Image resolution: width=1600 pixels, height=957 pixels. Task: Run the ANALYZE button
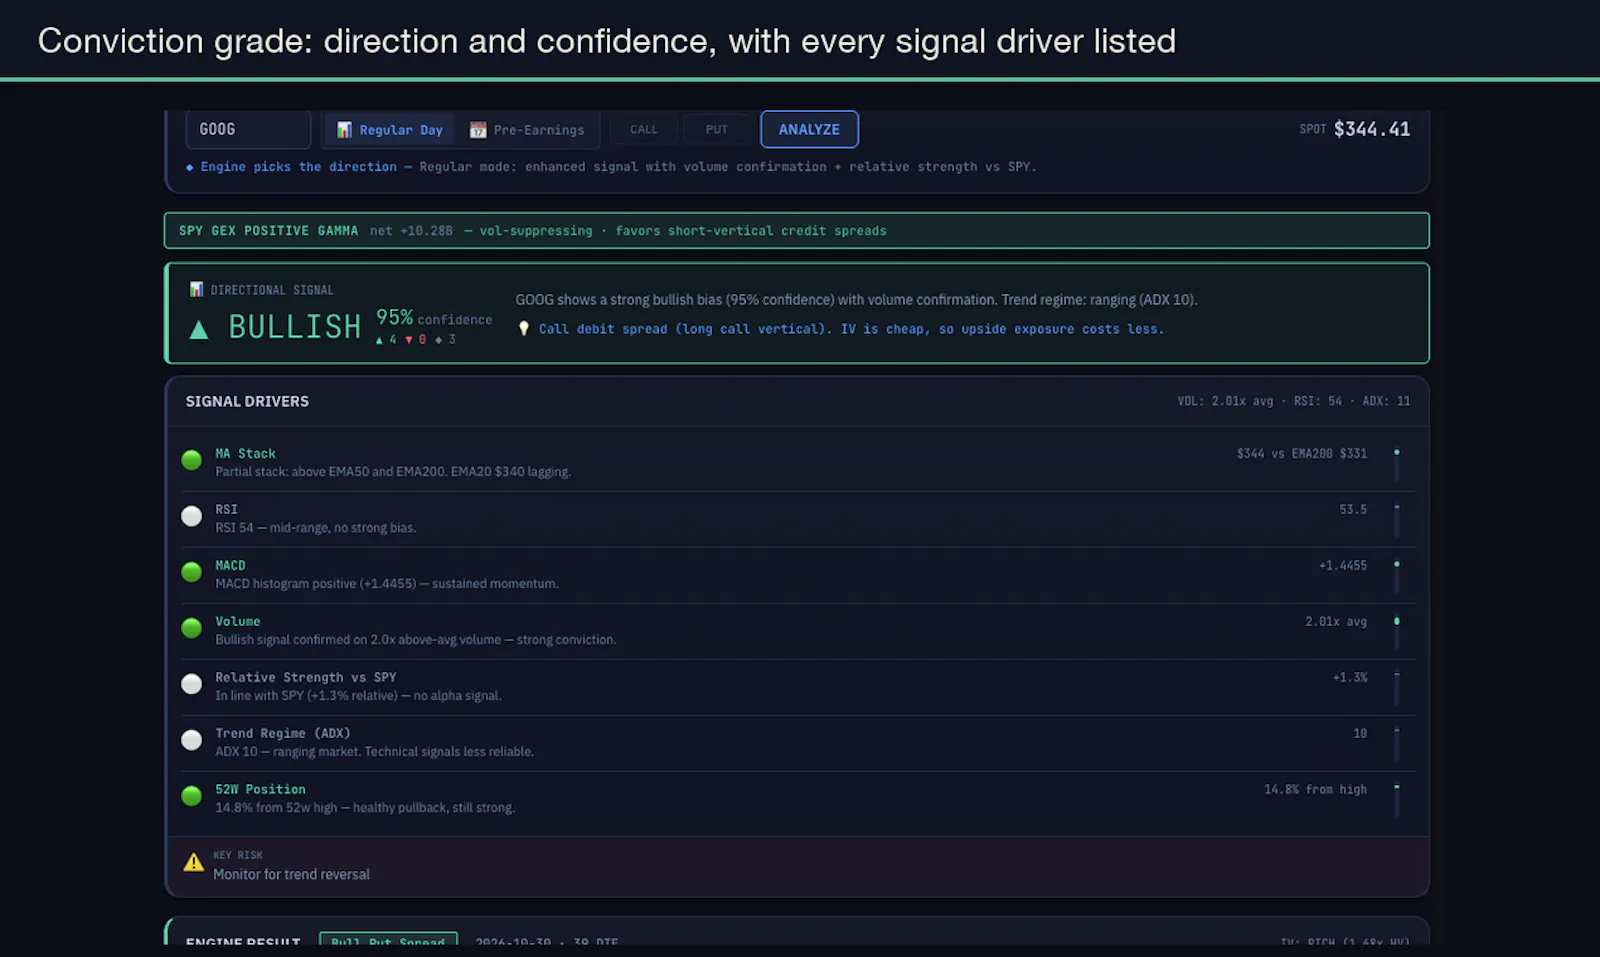pos(809,129)
